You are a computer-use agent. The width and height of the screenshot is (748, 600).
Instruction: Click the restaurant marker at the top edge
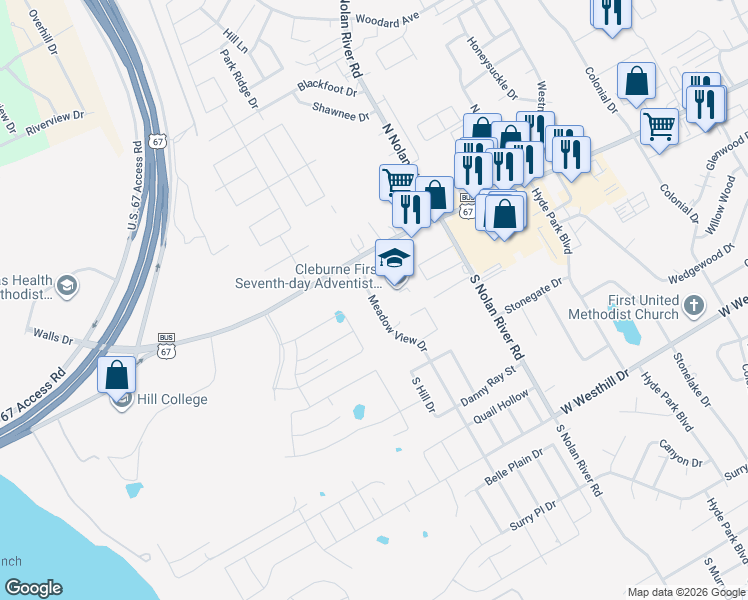610,13
